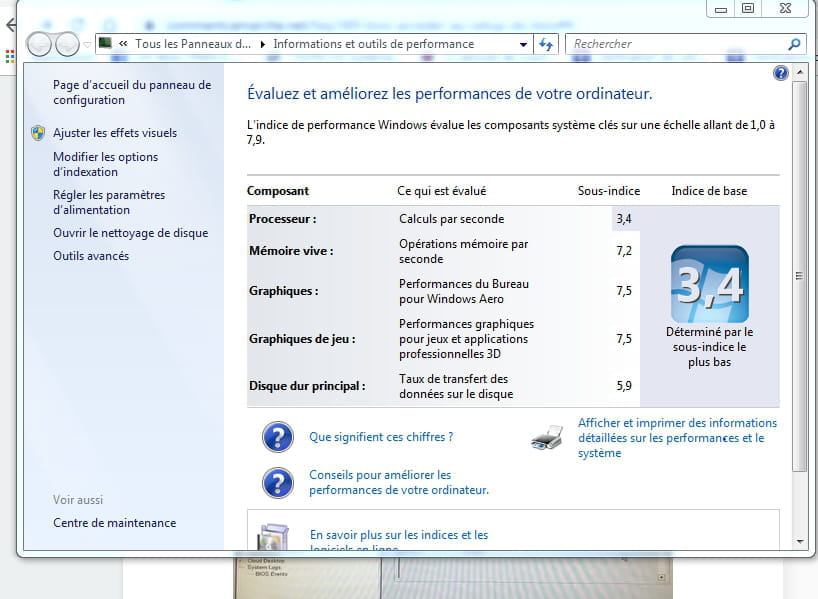Open the recent pages dropdown arrow
This screenshot has height=599, width=818.
[x=87, y=45]
